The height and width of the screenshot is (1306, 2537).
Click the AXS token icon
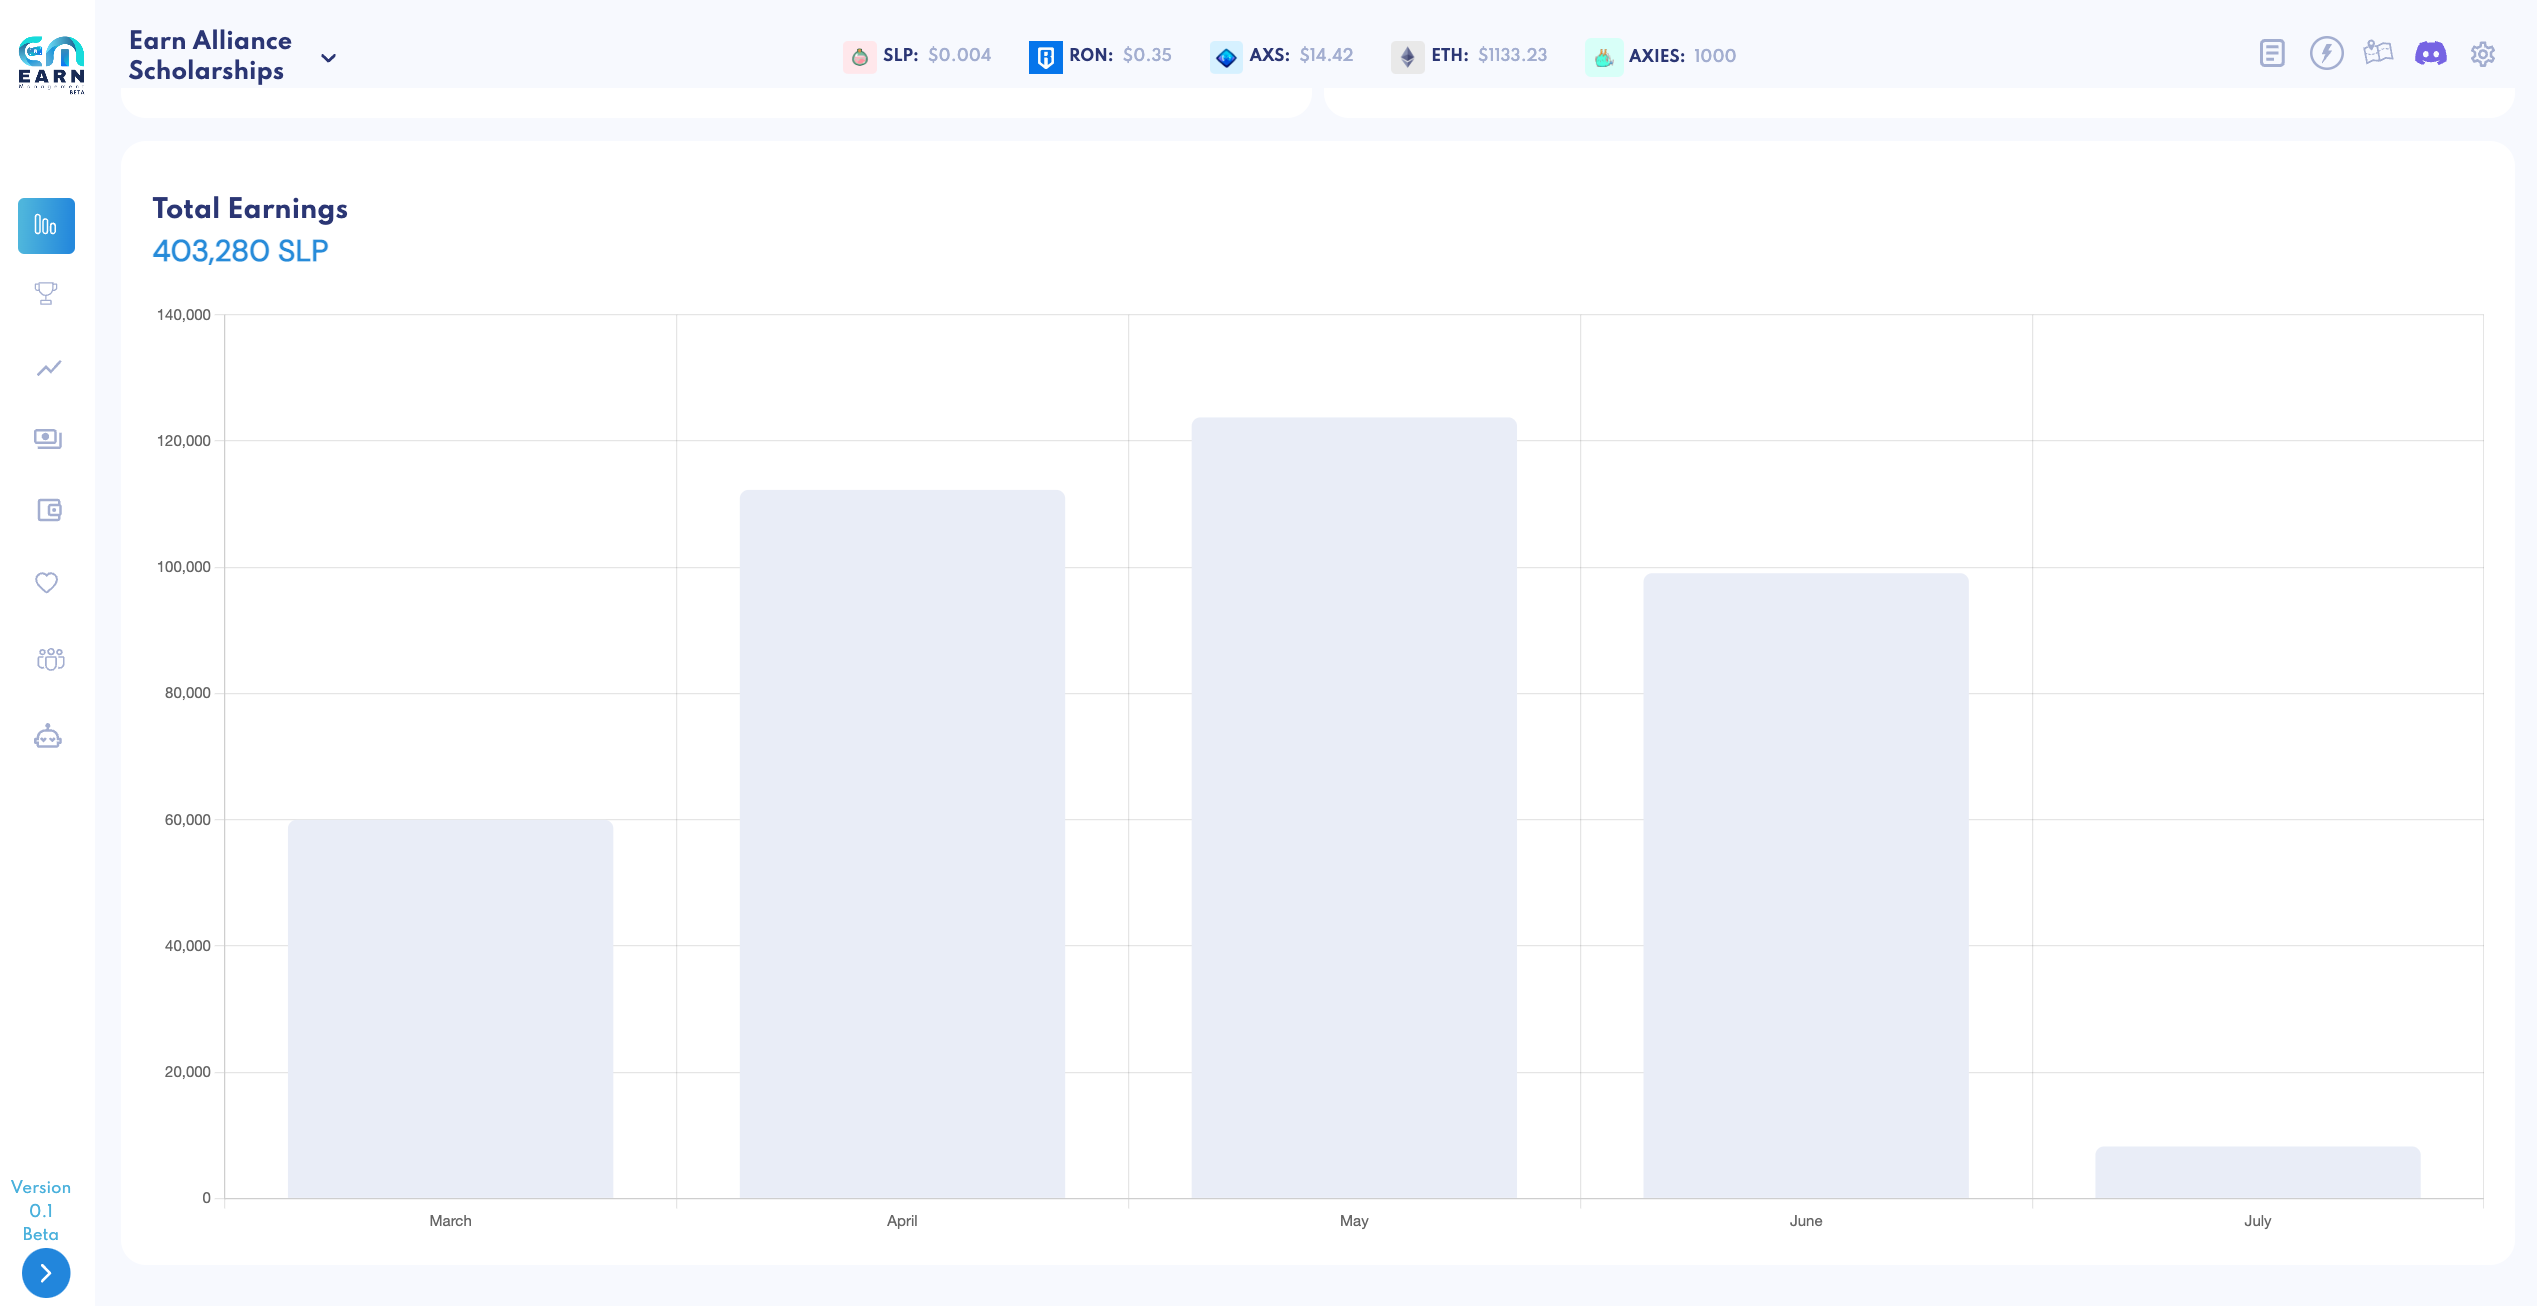point(1226,57)
